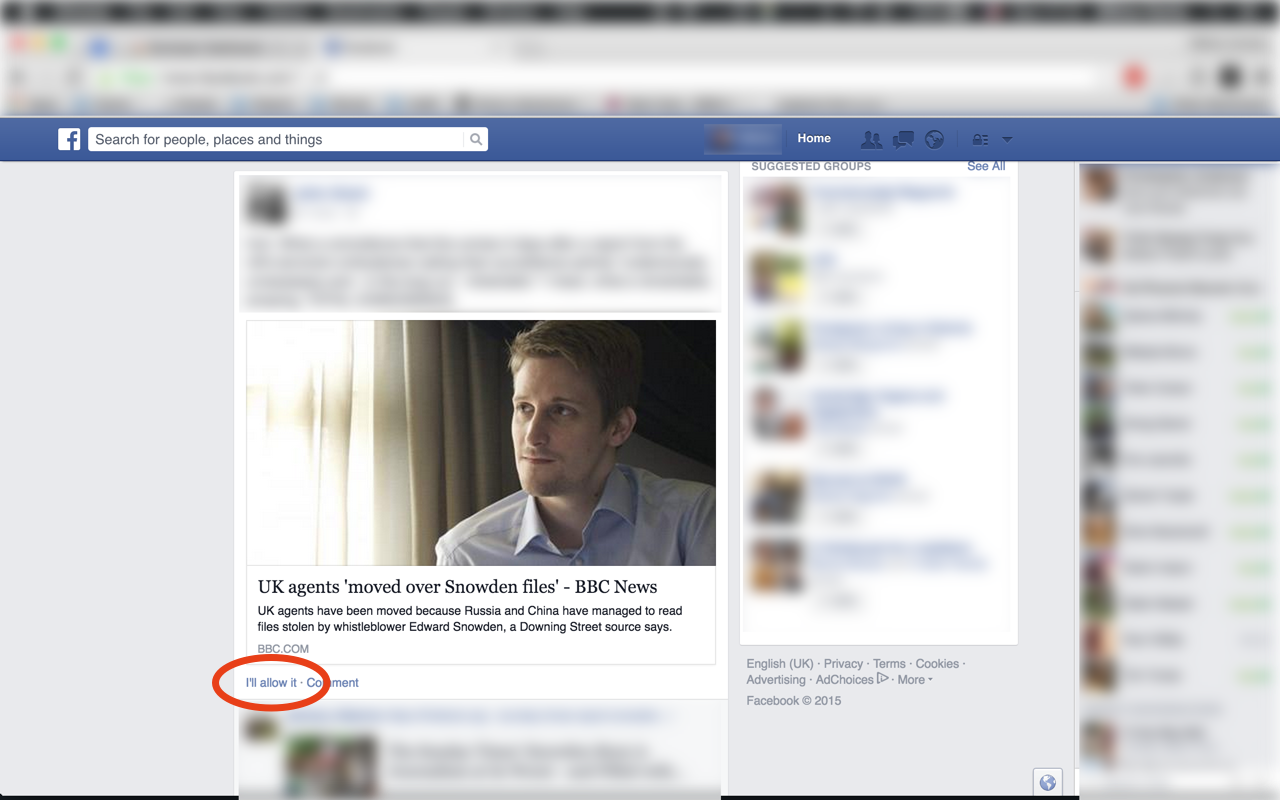Click the magnifier search icon

point(476,139)
